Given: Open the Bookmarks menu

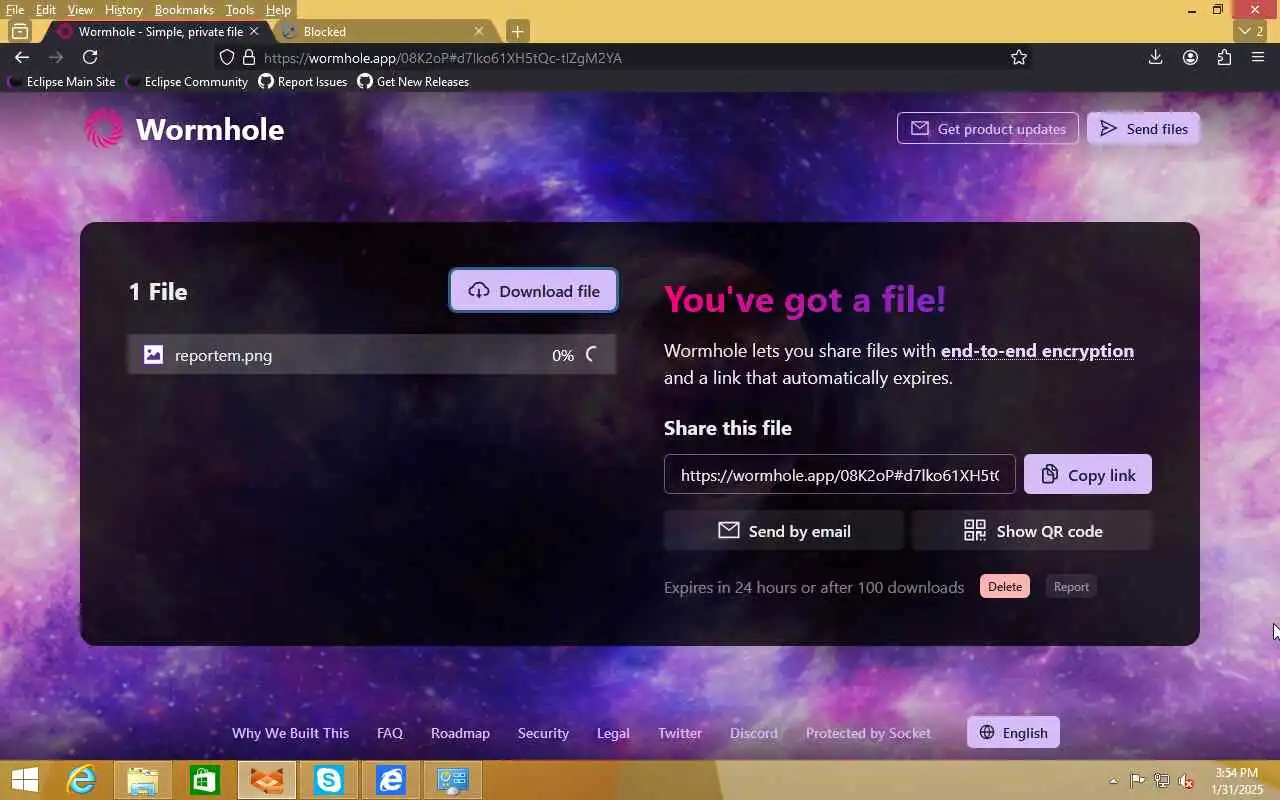Looking at the screenshot, I should [184, 10].
